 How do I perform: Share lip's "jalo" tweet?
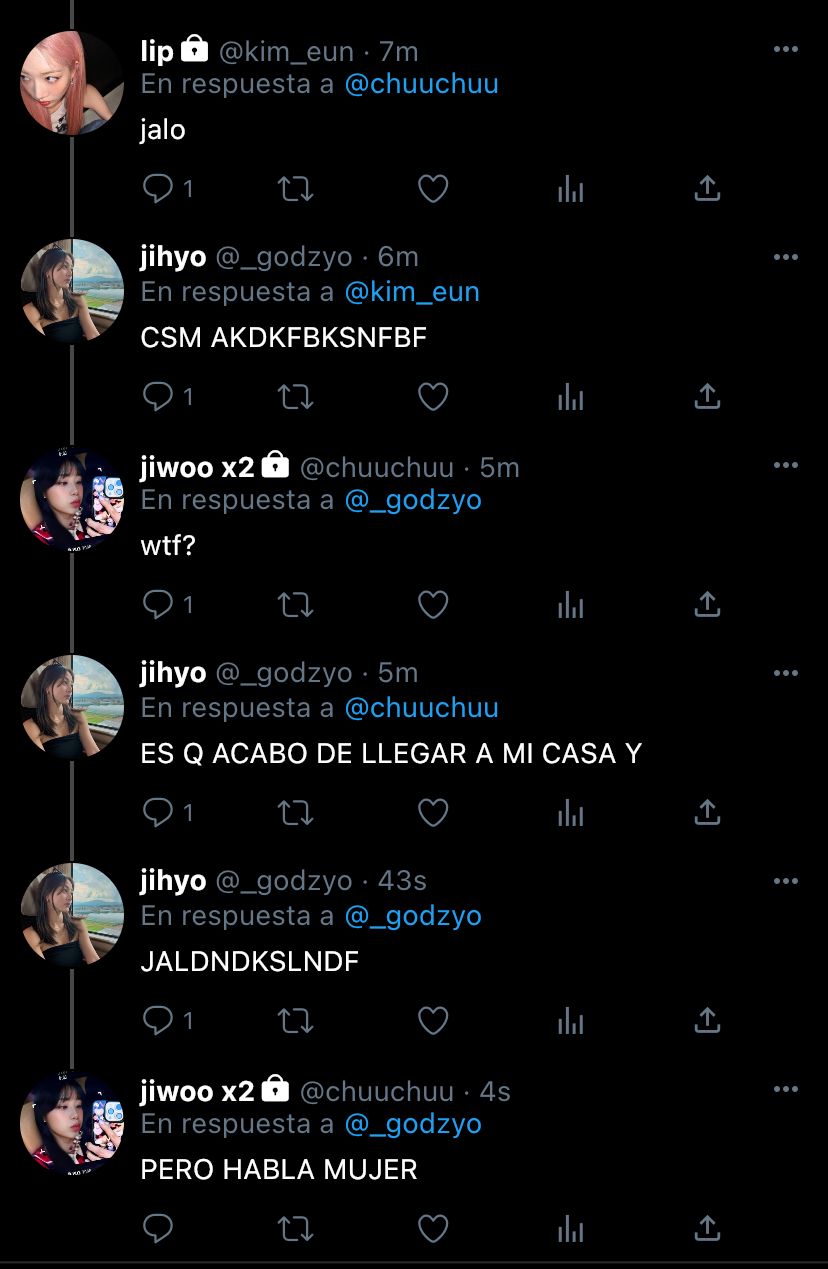pyautogui.click(x=707, y=188)
